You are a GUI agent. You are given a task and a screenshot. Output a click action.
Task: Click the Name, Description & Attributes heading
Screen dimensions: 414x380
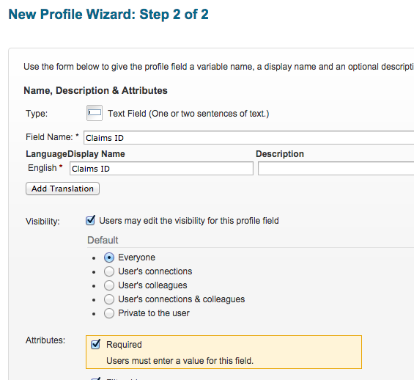tap(95, 91)
